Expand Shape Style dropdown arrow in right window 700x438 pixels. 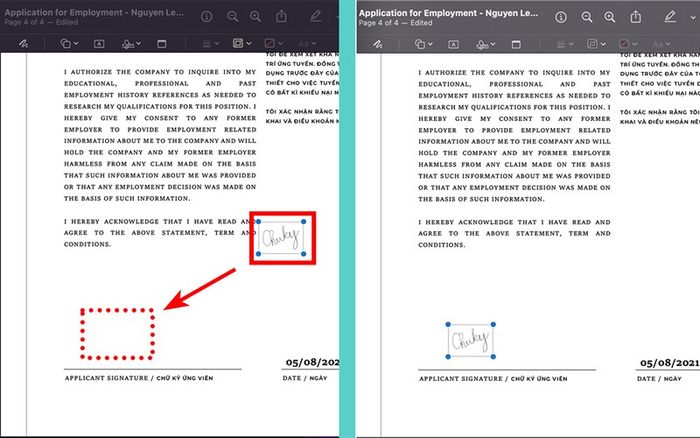tap(571, 44)
